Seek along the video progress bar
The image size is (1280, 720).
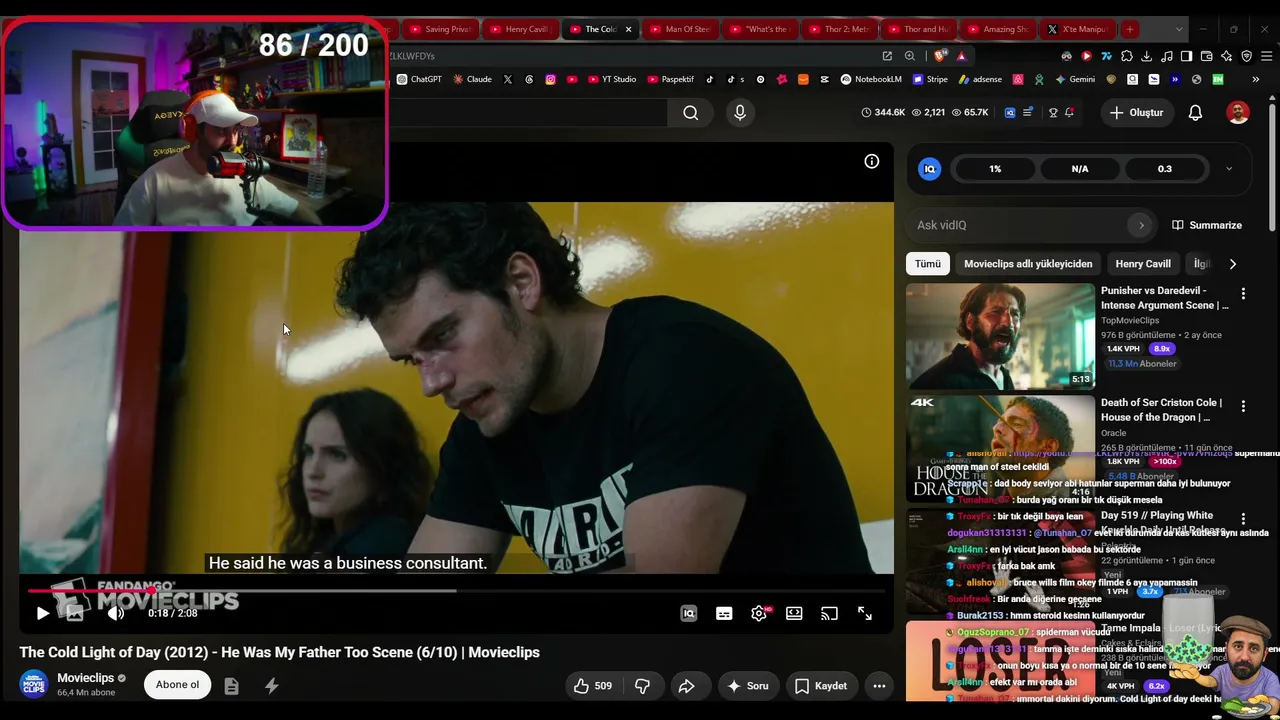pyautogui.click(x=456, y=591)
